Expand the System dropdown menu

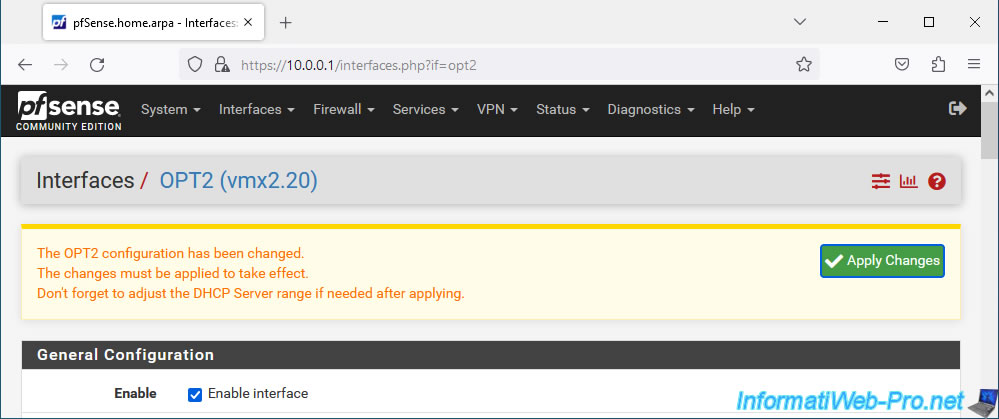[171, 110]
